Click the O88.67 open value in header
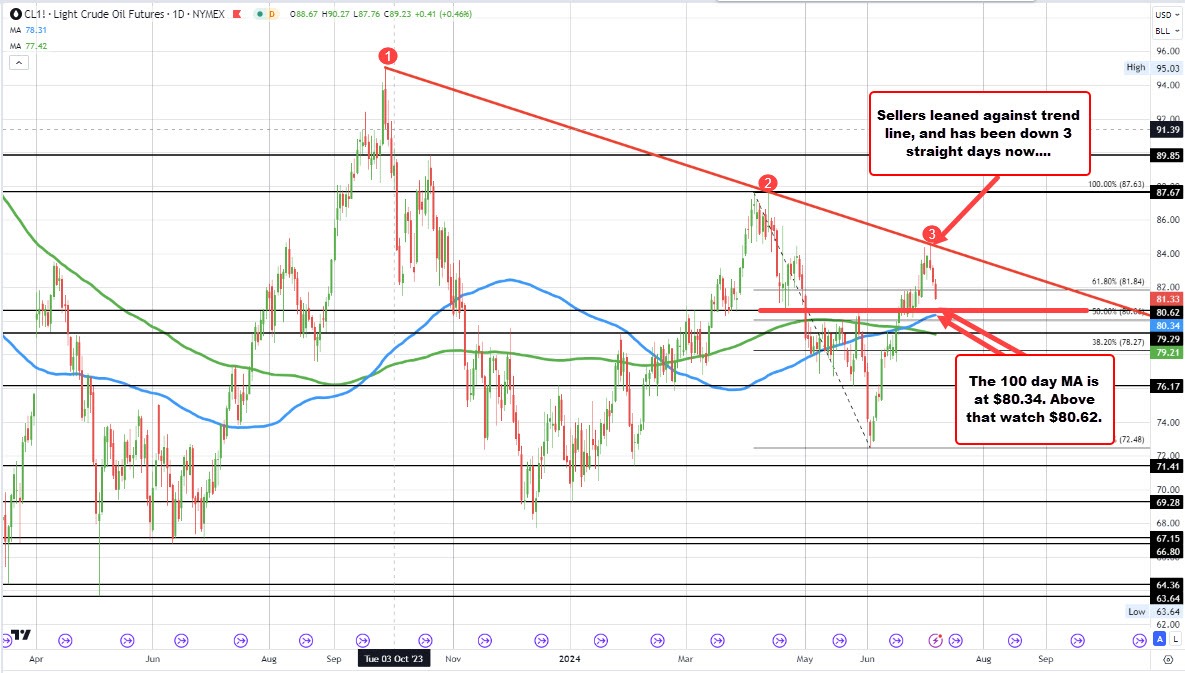The height and width of the screenshot is (673, 1185). (x=302, y=14)
